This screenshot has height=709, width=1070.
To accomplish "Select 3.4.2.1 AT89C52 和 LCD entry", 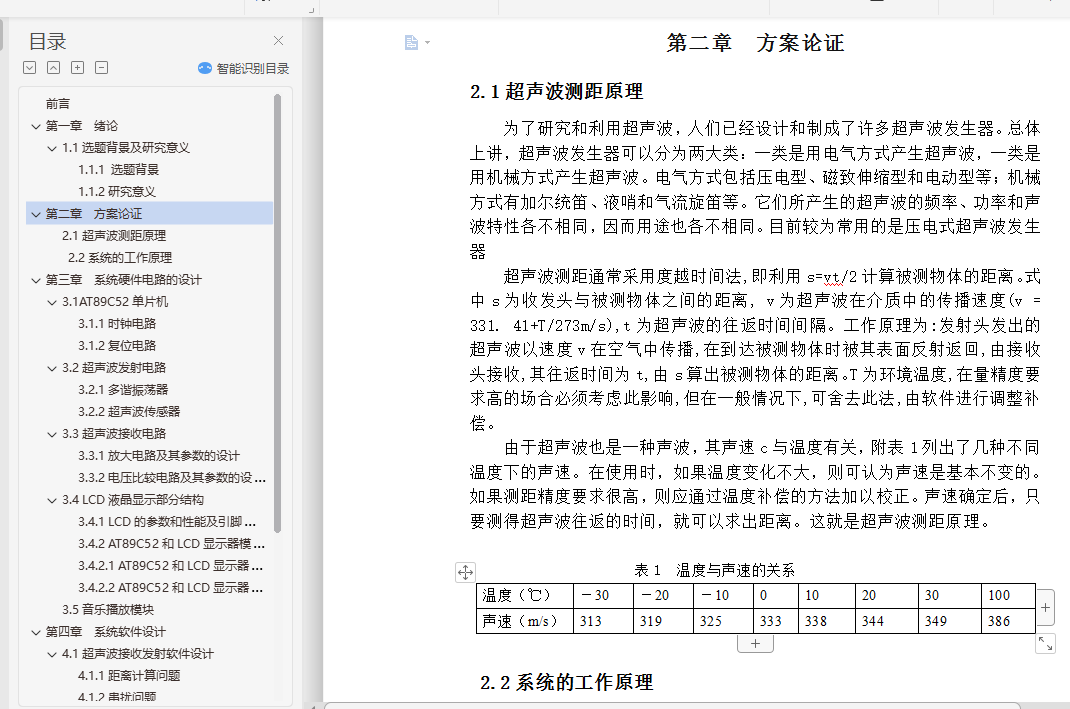I will coord(170,566).
